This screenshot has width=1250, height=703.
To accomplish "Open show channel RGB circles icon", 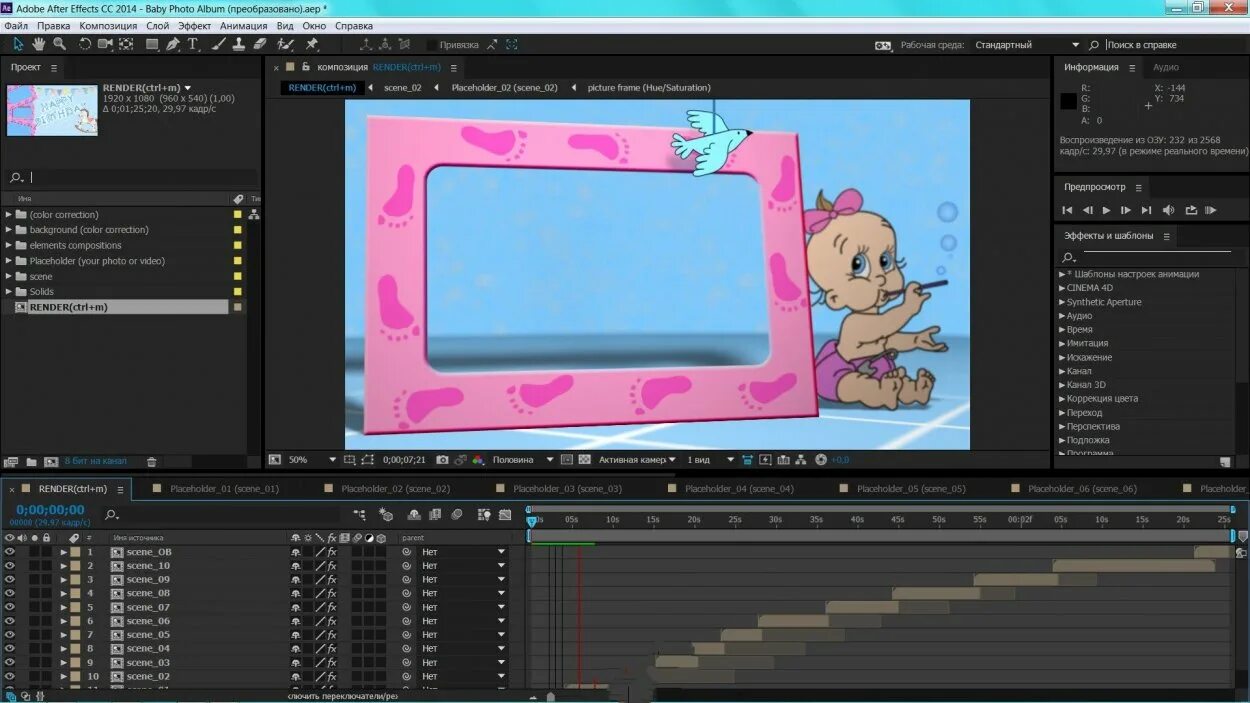I will [479, 460].
